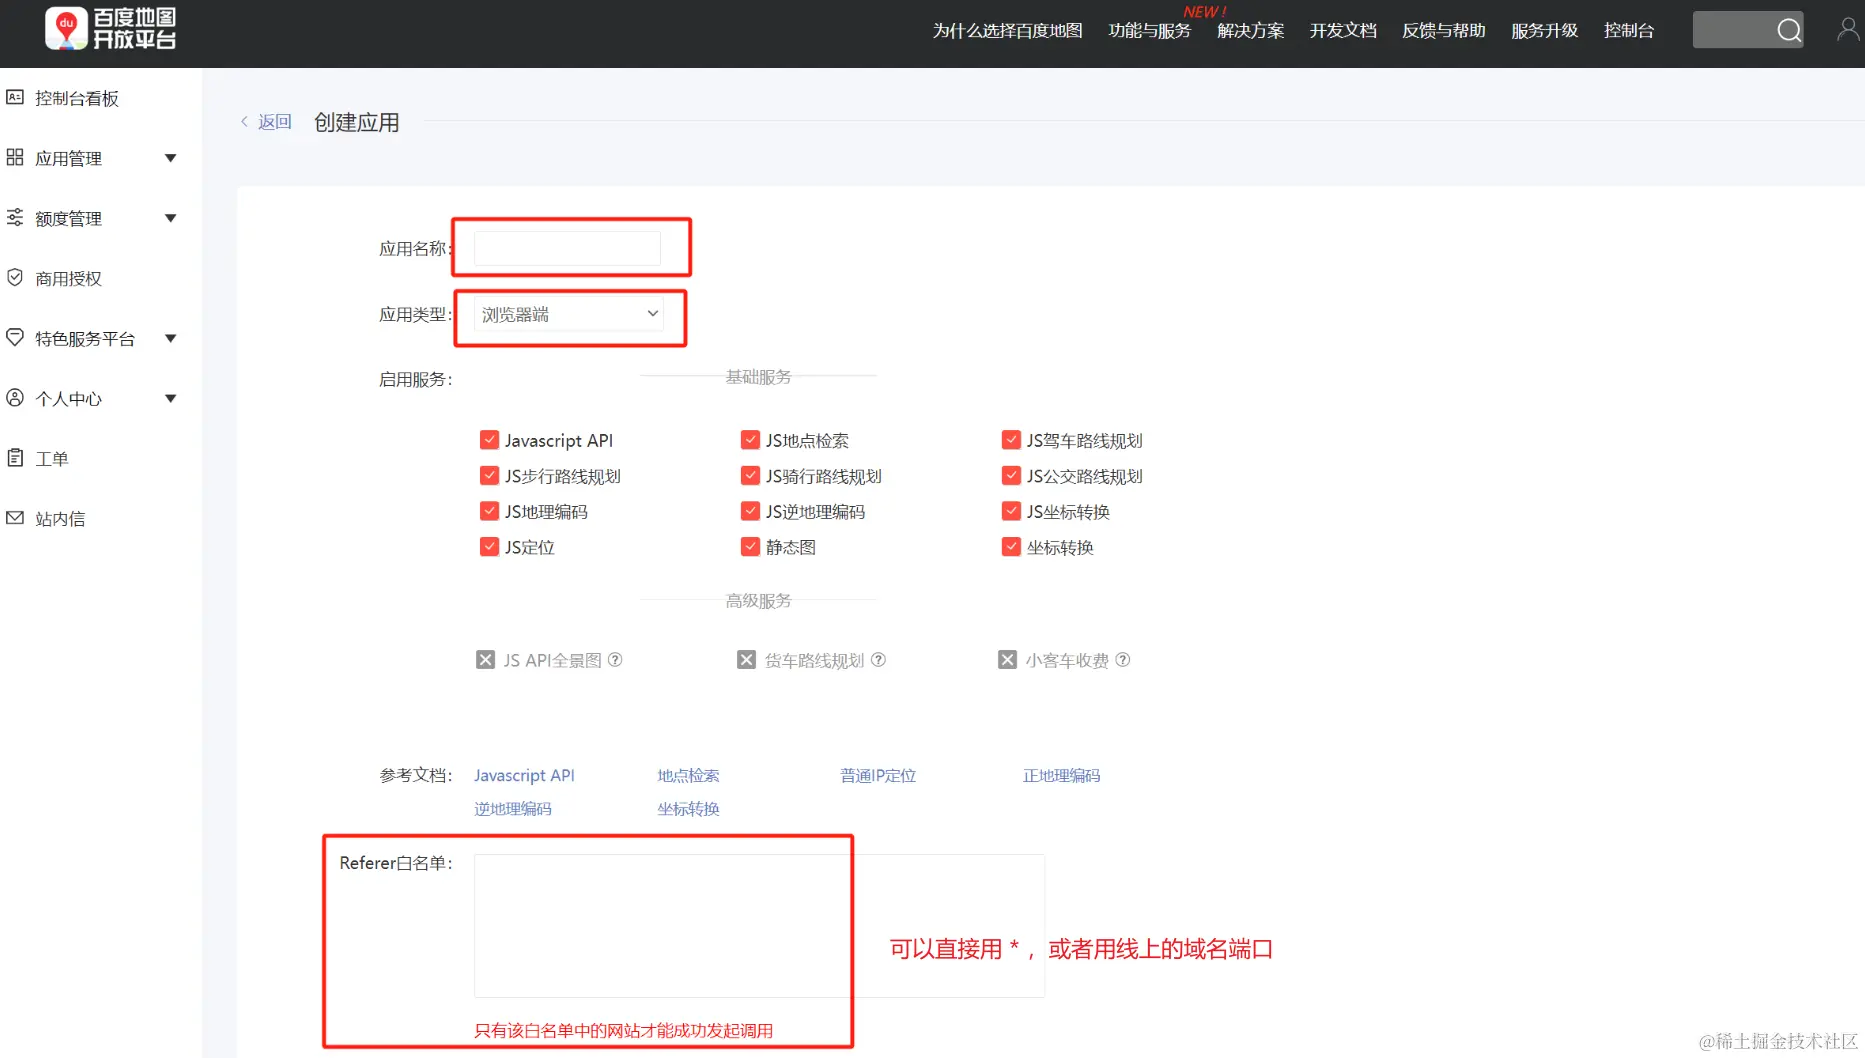Click the top navigation search box
The width and height of the screenshot is (1865, 1058).
[x=1748, y=30]
